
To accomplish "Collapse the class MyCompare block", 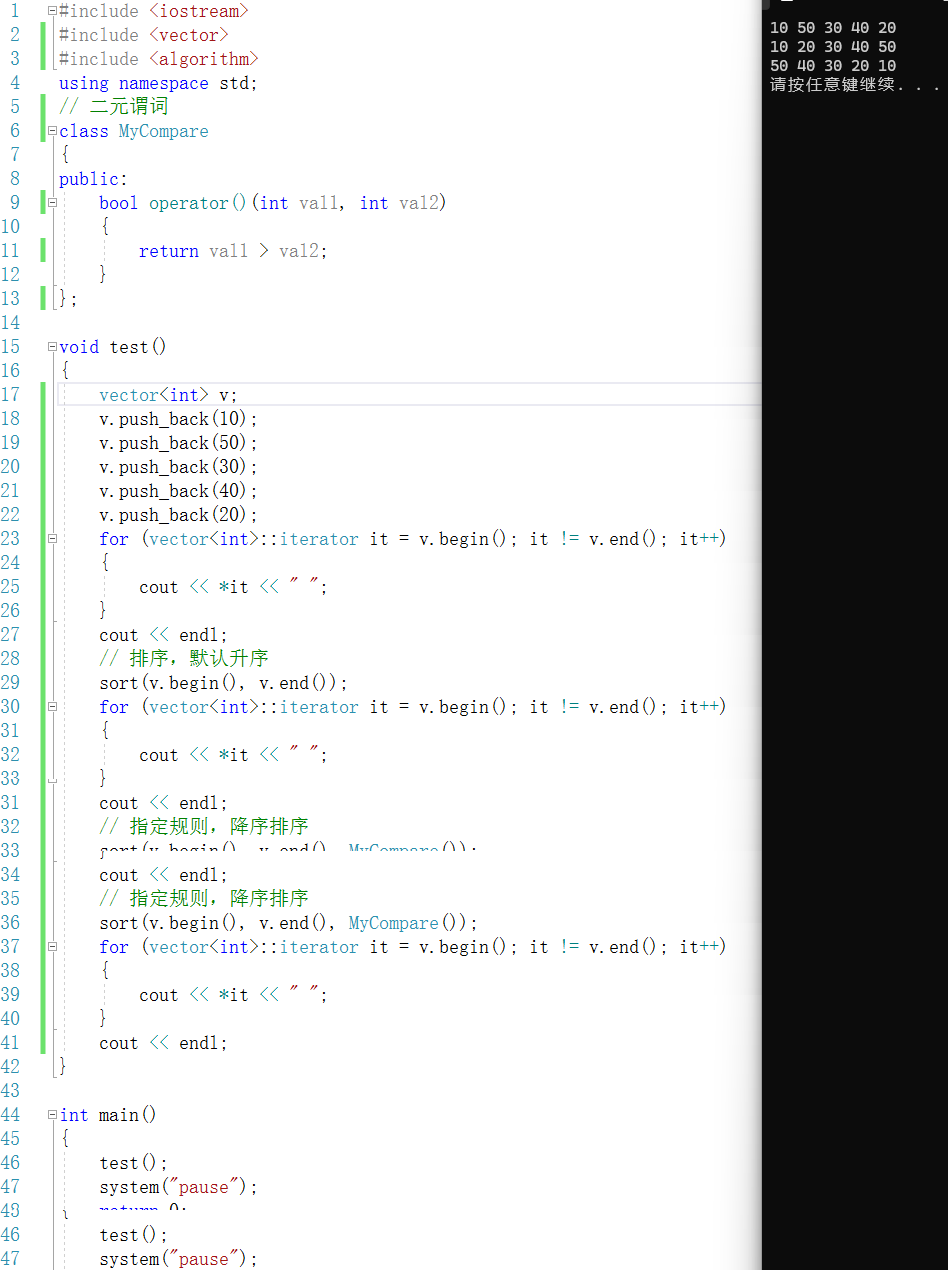I will (52, 131).
